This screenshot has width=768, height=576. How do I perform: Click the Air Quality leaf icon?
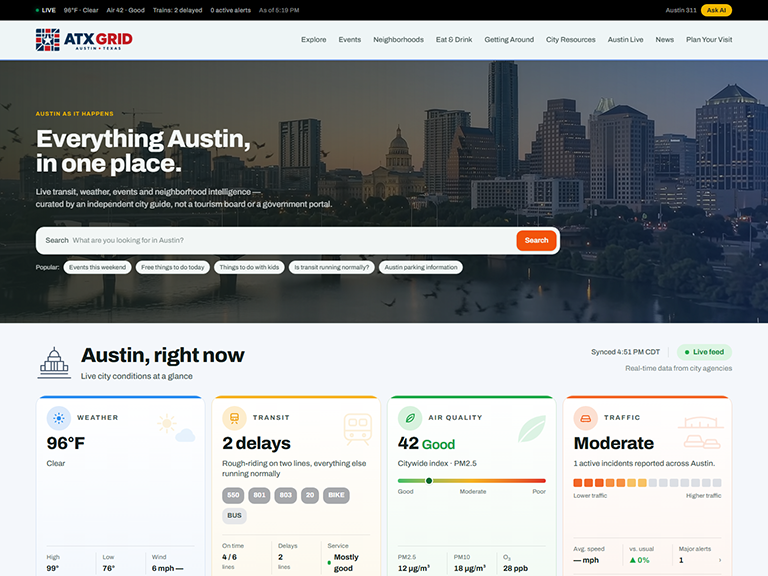[410, 418]
